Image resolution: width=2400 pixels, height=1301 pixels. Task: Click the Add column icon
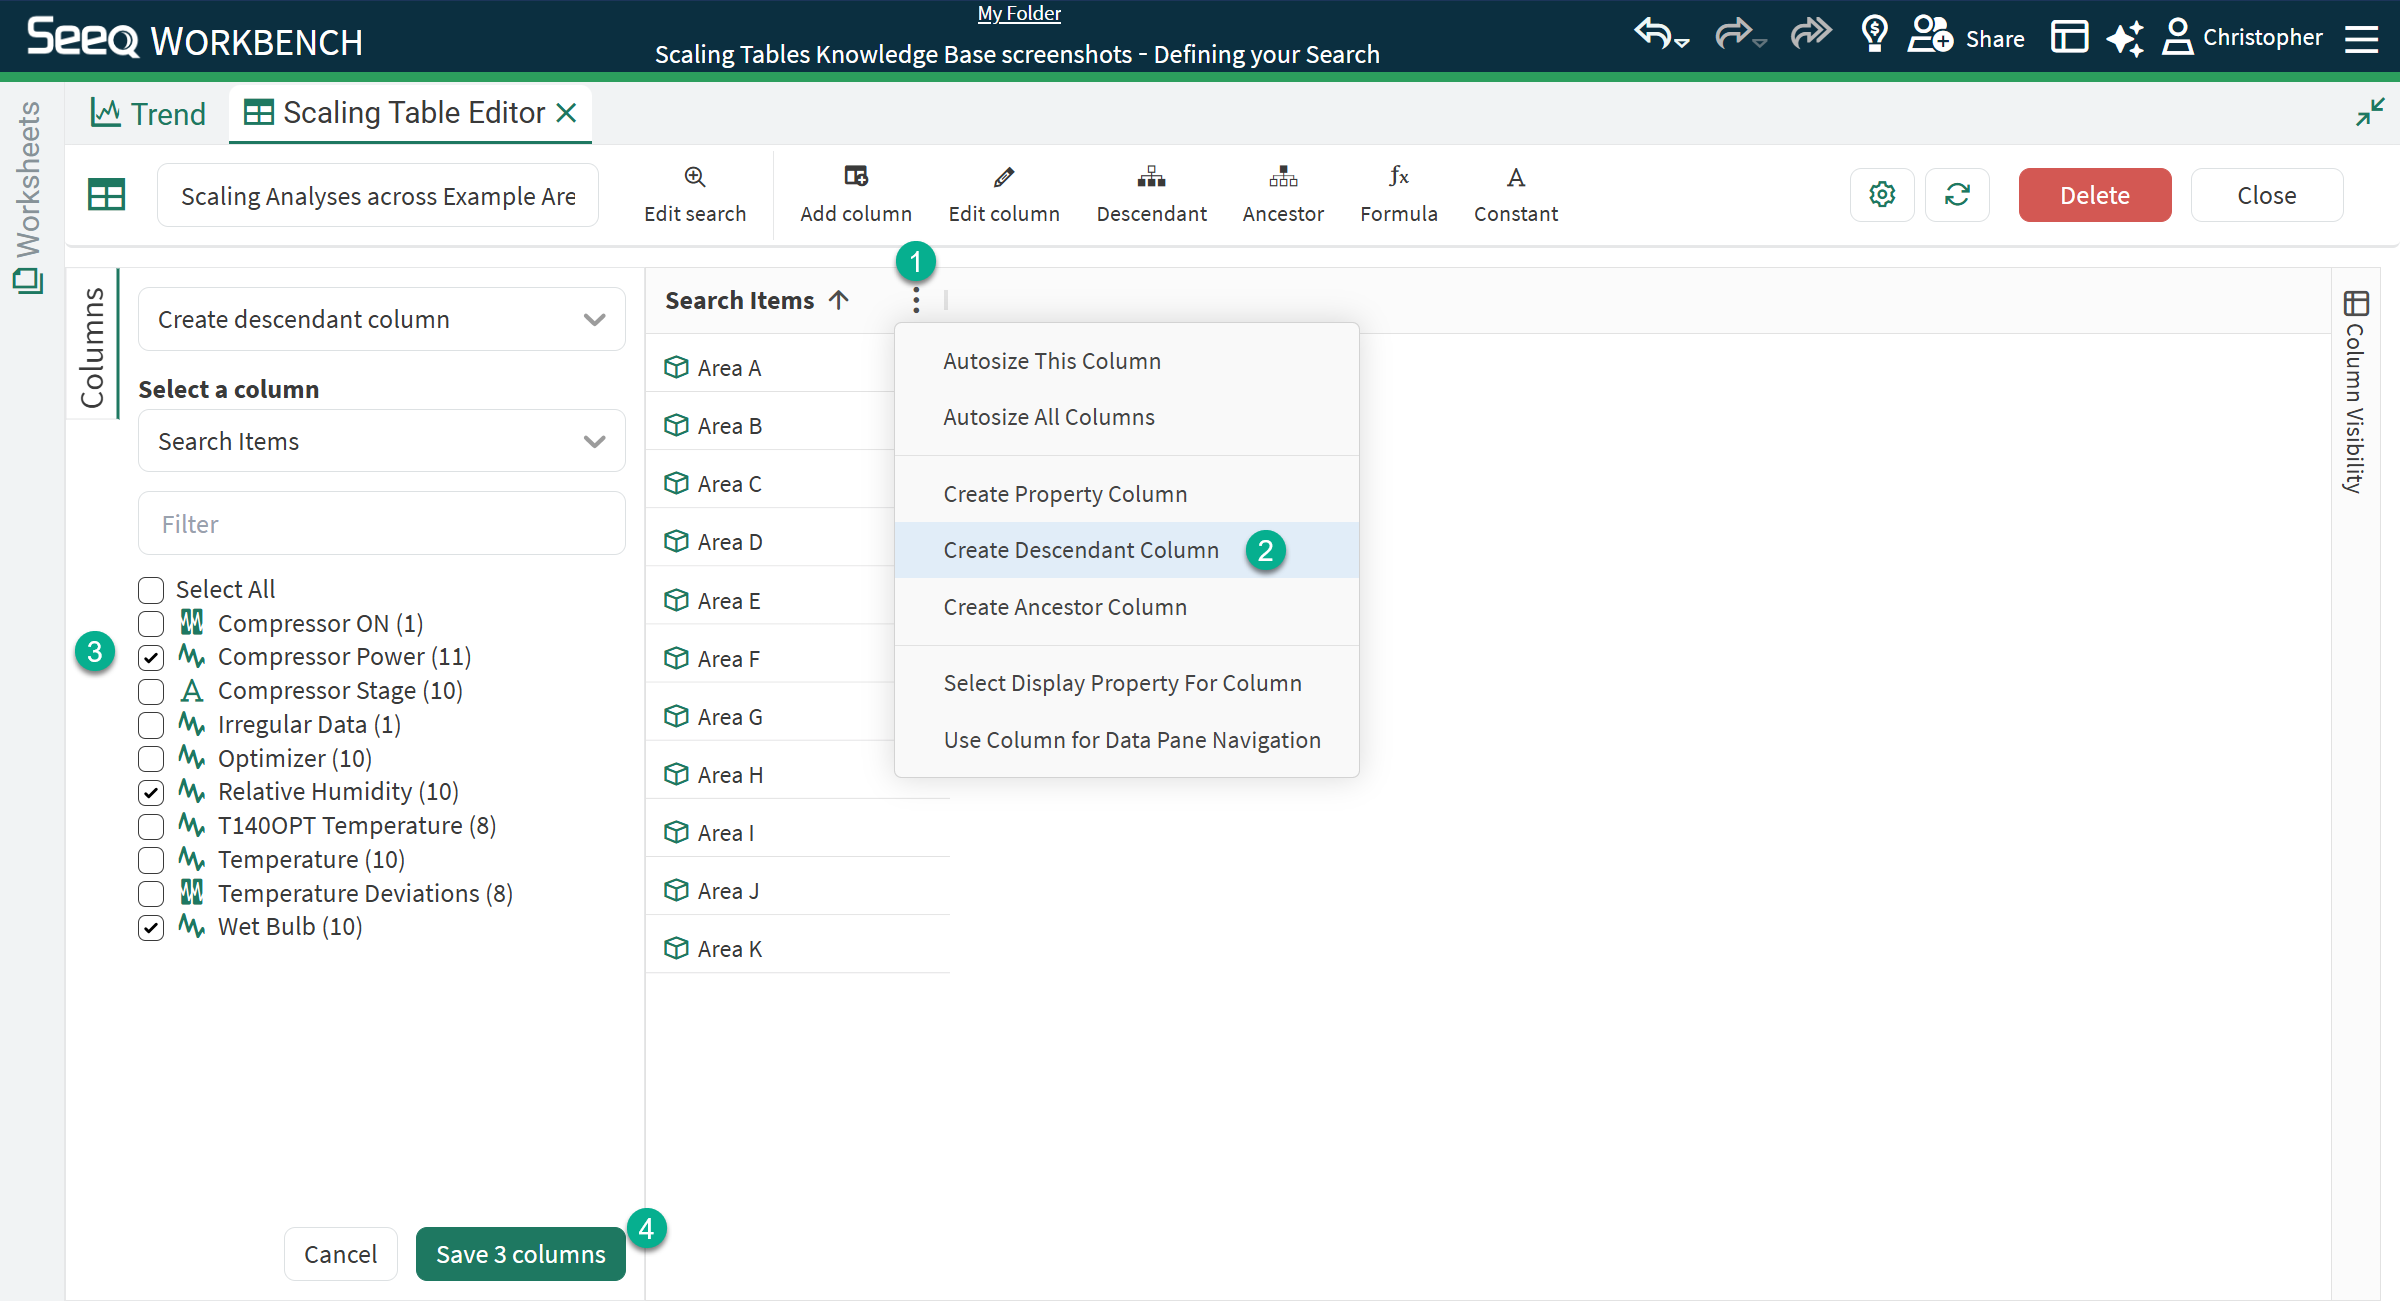[856, 177]
